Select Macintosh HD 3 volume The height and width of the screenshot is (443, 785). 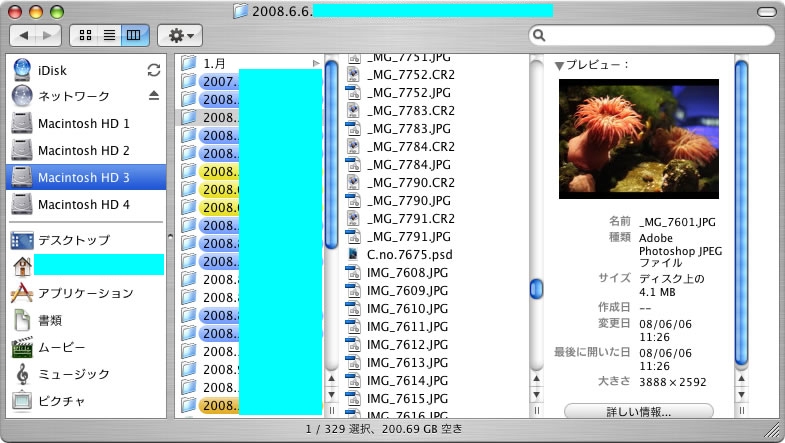click(86, 177)
